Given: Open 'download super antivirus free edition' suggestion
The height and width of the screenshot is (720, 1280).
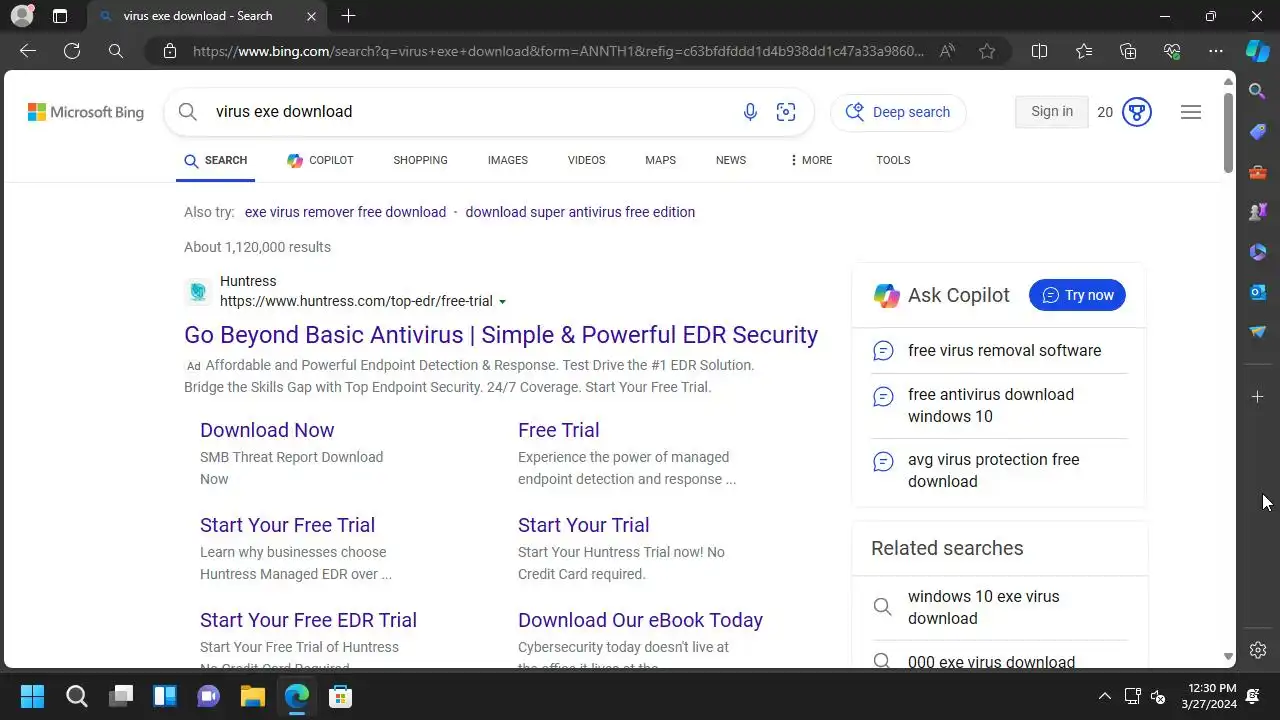Looking at the screenshot, I should [x=580, y=212].
